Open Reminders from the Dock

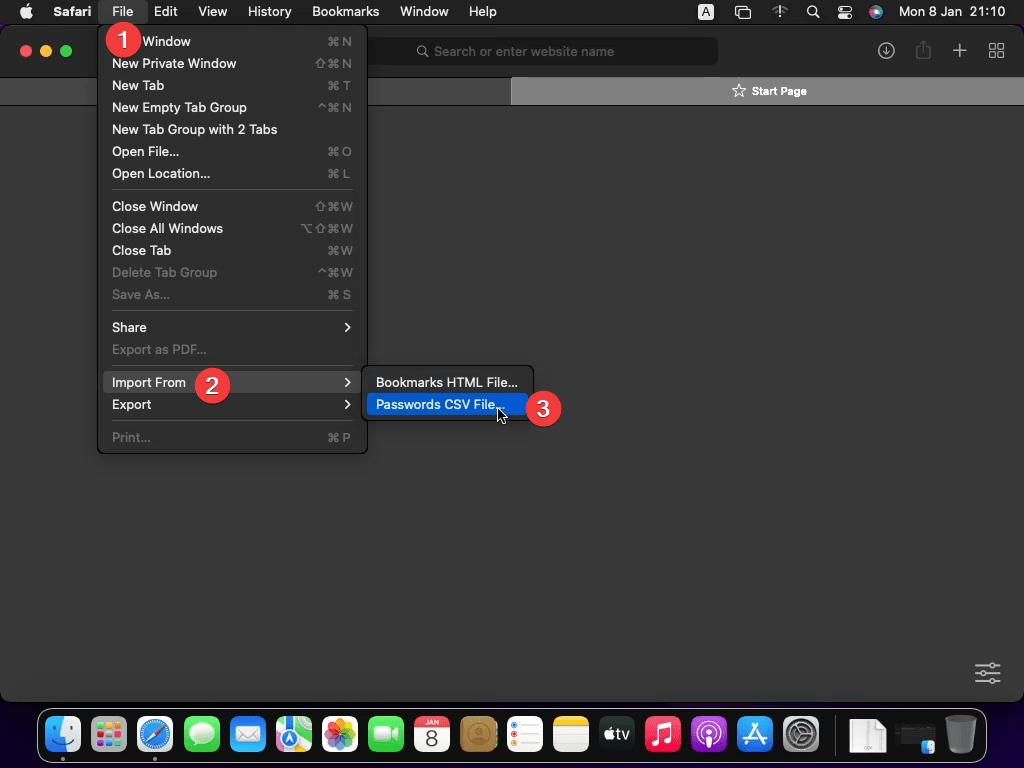coord(524,733)
